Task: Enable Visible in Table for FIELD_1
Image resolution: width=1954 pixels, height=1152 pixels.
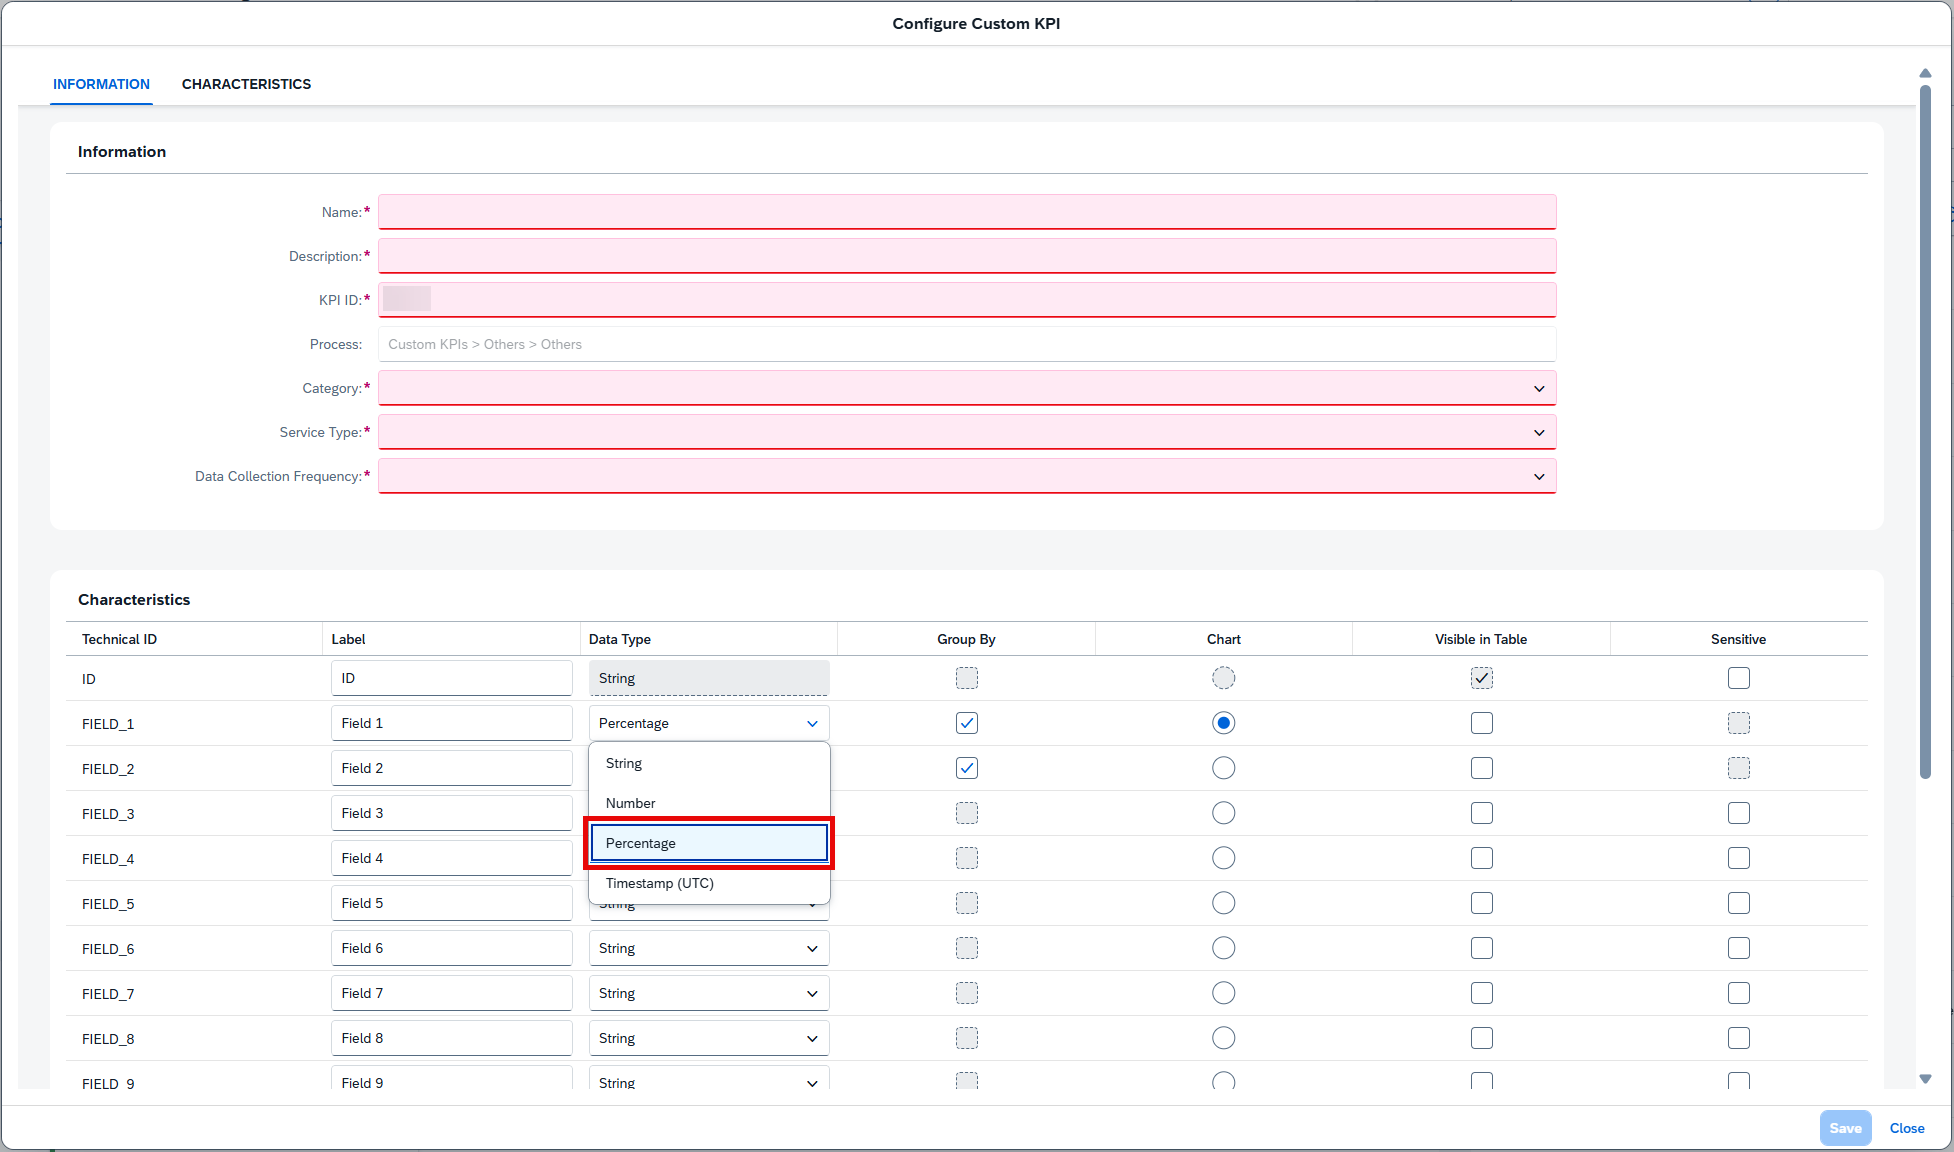Action: 1482,723
